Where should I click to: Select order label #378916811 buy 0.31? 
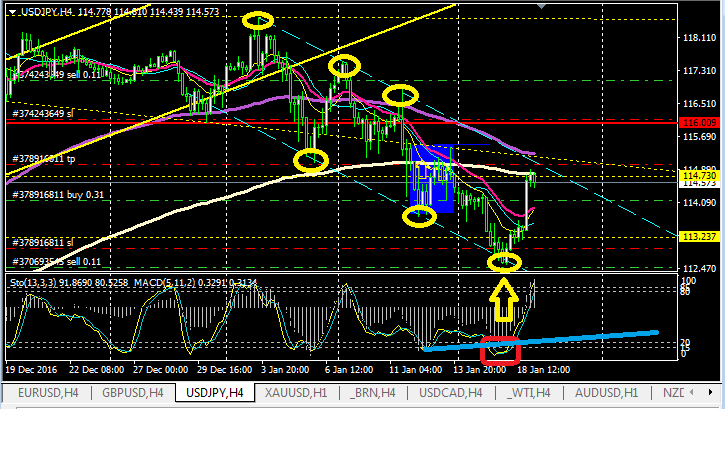coord(58,195)
